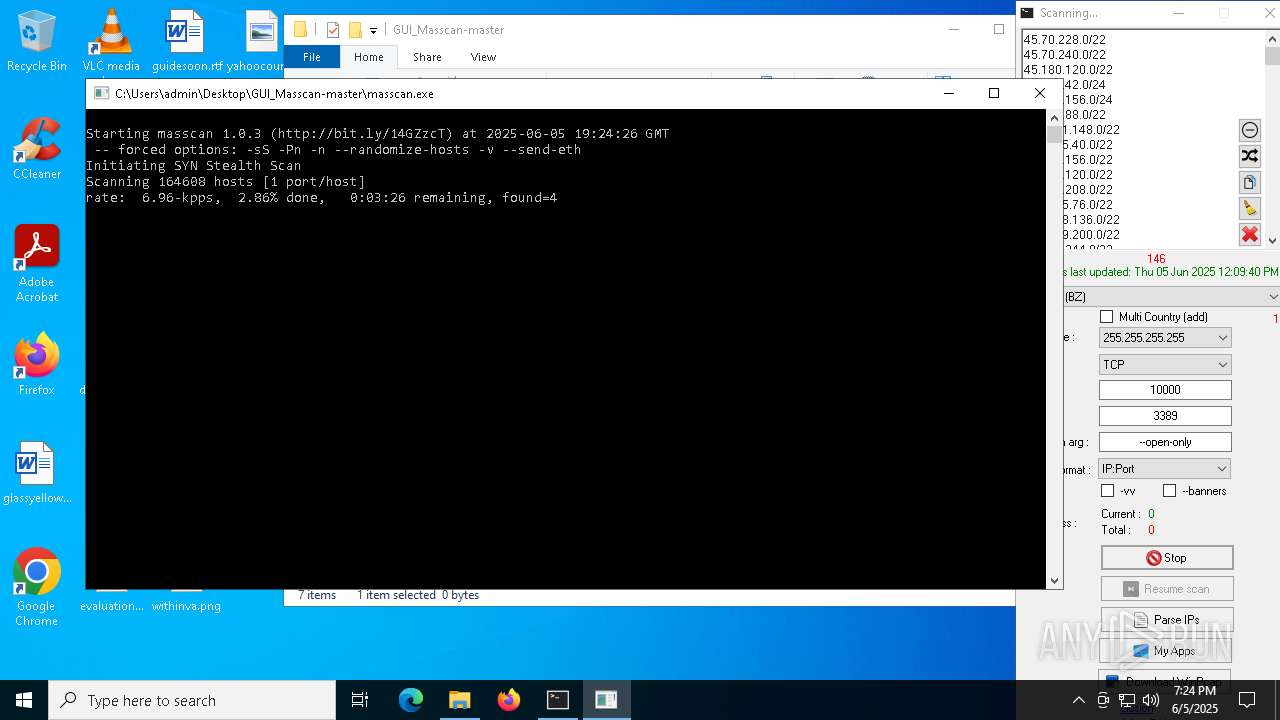The width and height of the screenshot is (1280, 720).
Task: Select the Adobe Acrobat desktop shortcut
Action: [x=37, y=264]
